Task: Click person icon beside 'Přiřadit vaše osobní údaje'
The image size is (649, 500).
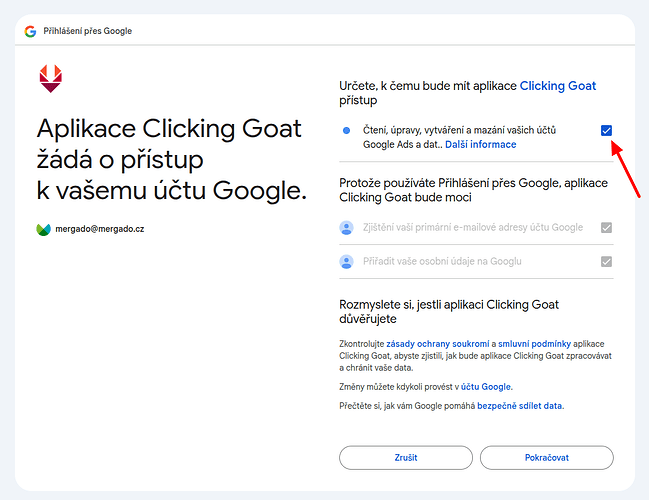Action: point(346,262)
